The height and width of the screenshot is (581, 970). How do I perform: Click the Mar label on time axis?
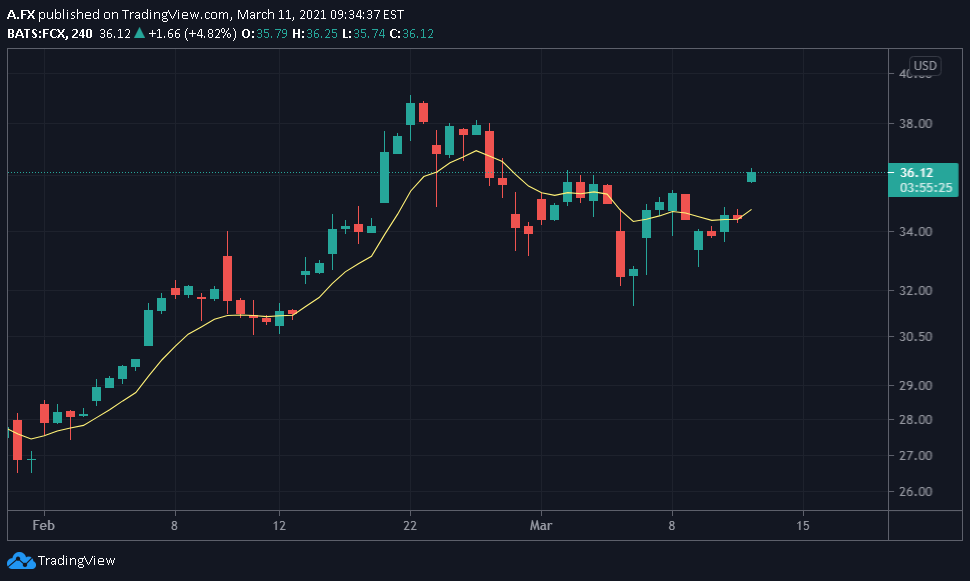click(x=541, y=525)
